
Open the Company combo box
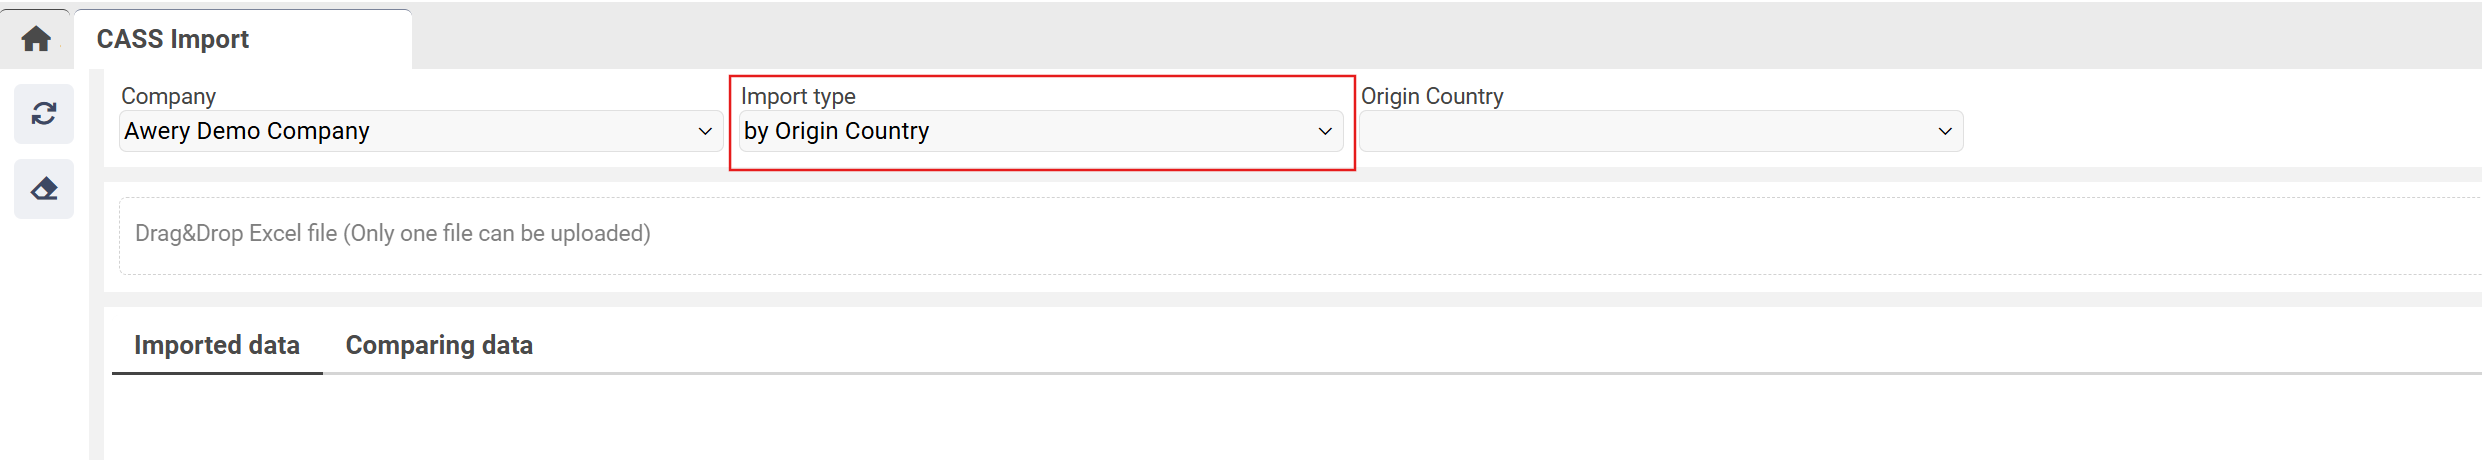[420, 131]
